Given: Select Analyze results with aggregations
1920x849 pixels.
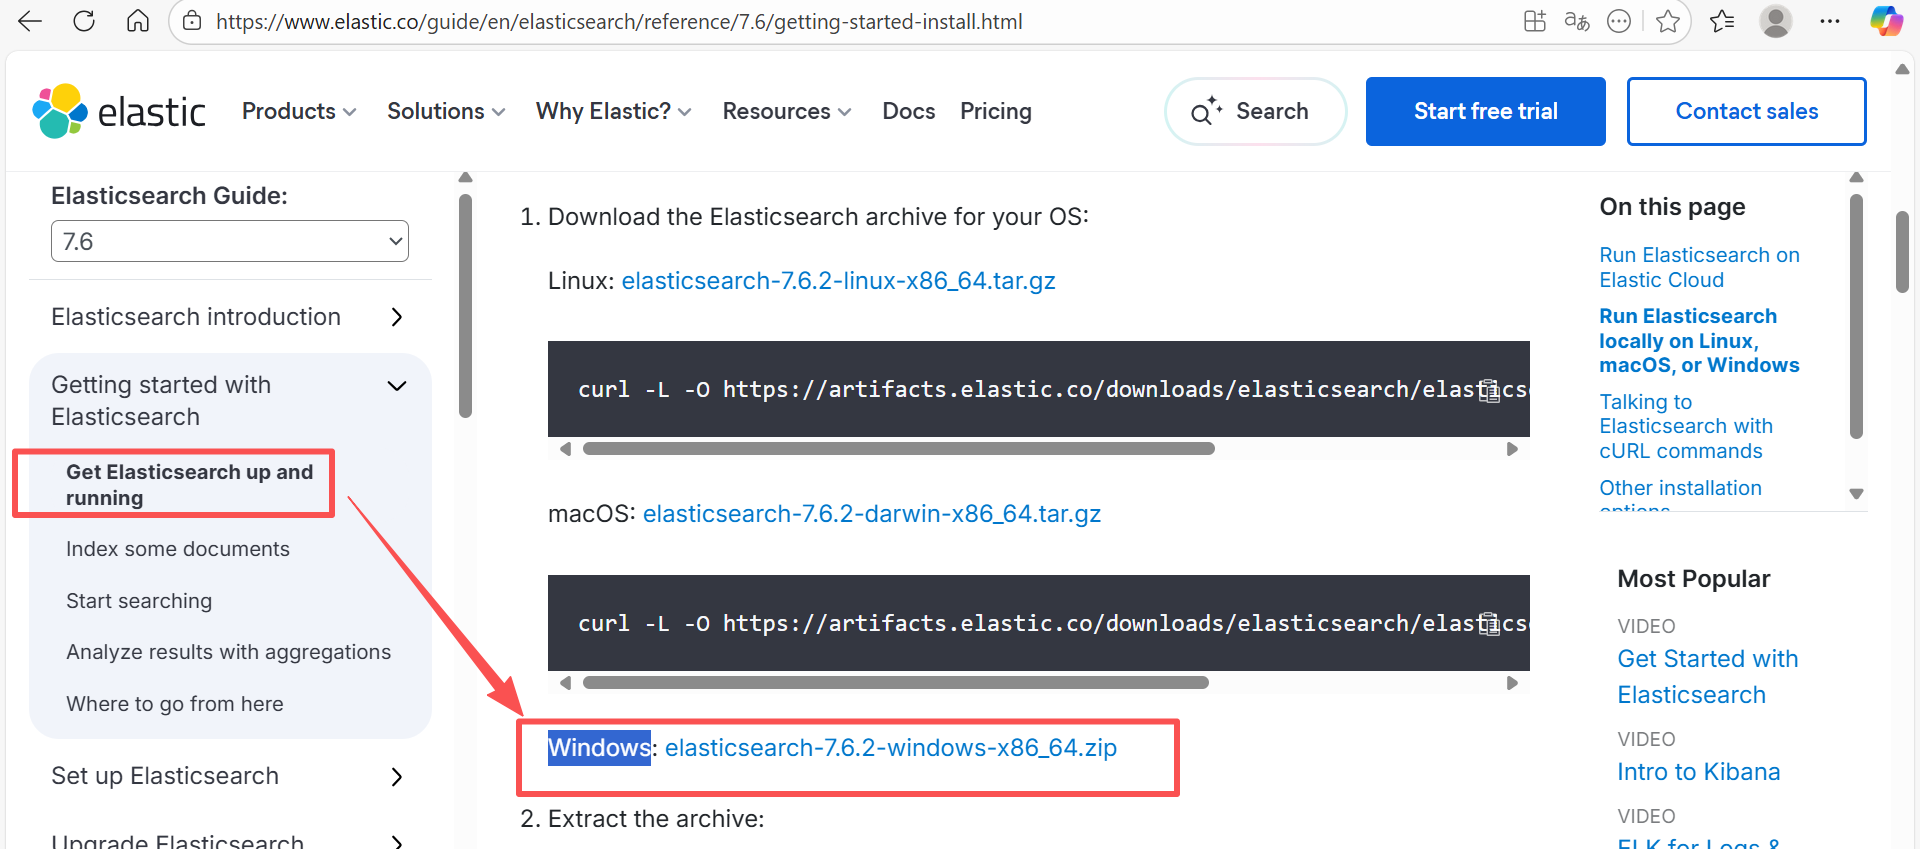Looking at the screenshot, I should pos(228,652).
